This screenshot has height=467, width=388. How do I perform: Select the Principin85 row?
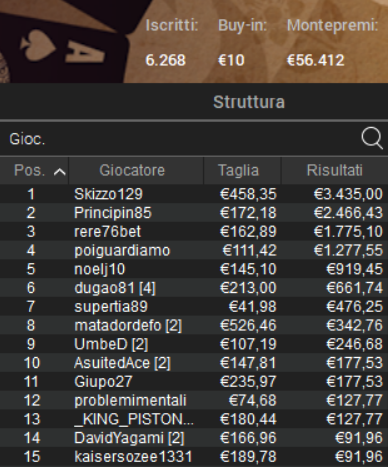click(194, 213)
